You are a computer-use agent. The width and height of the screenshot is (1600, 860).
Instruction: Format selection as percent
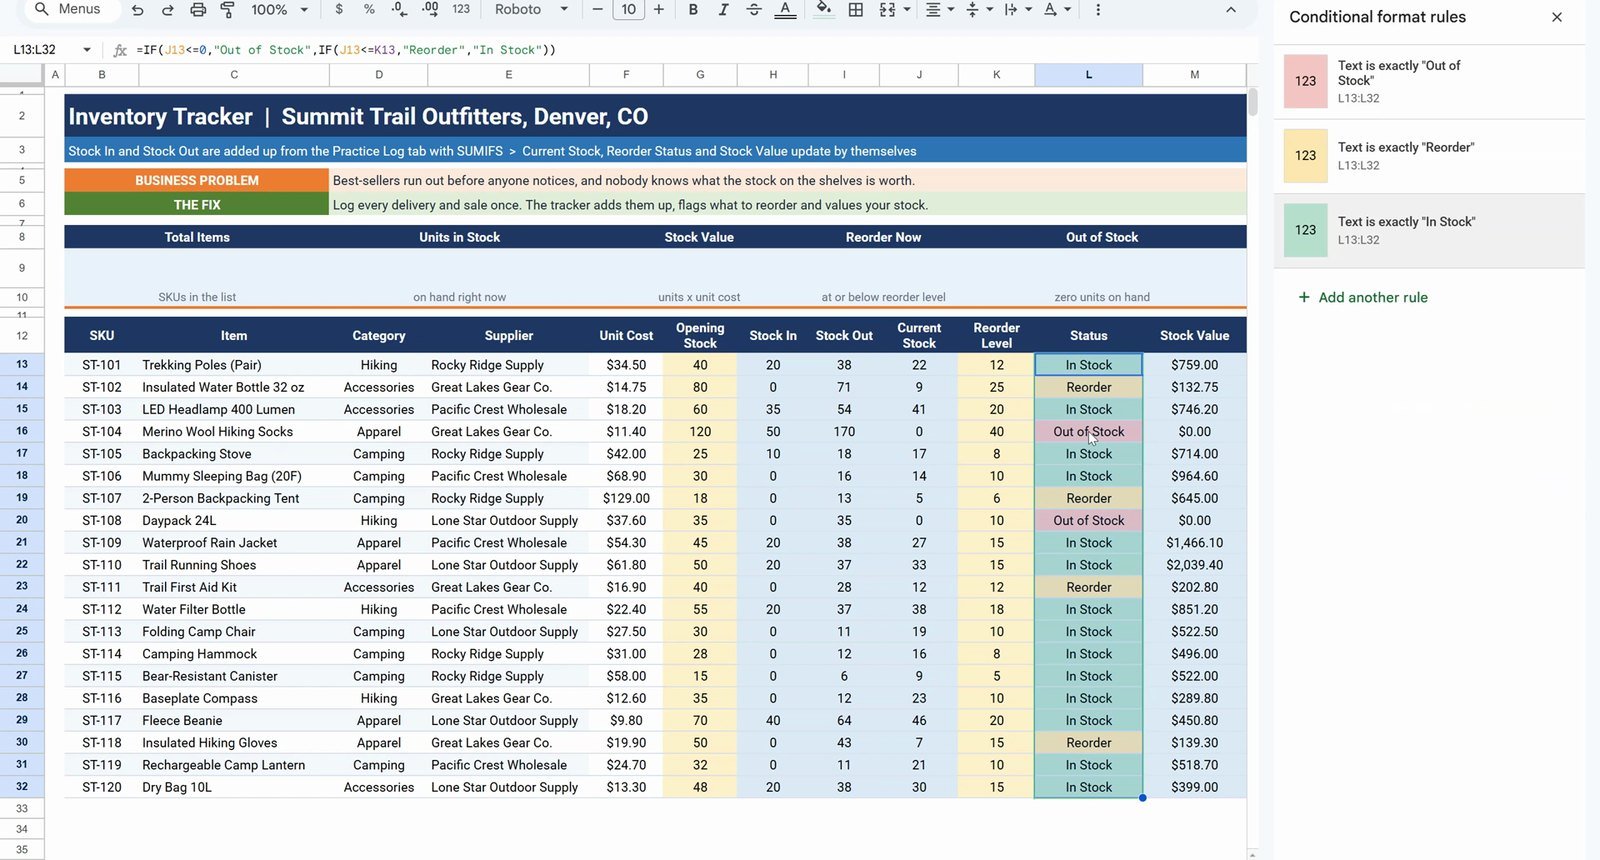[369, 9]
